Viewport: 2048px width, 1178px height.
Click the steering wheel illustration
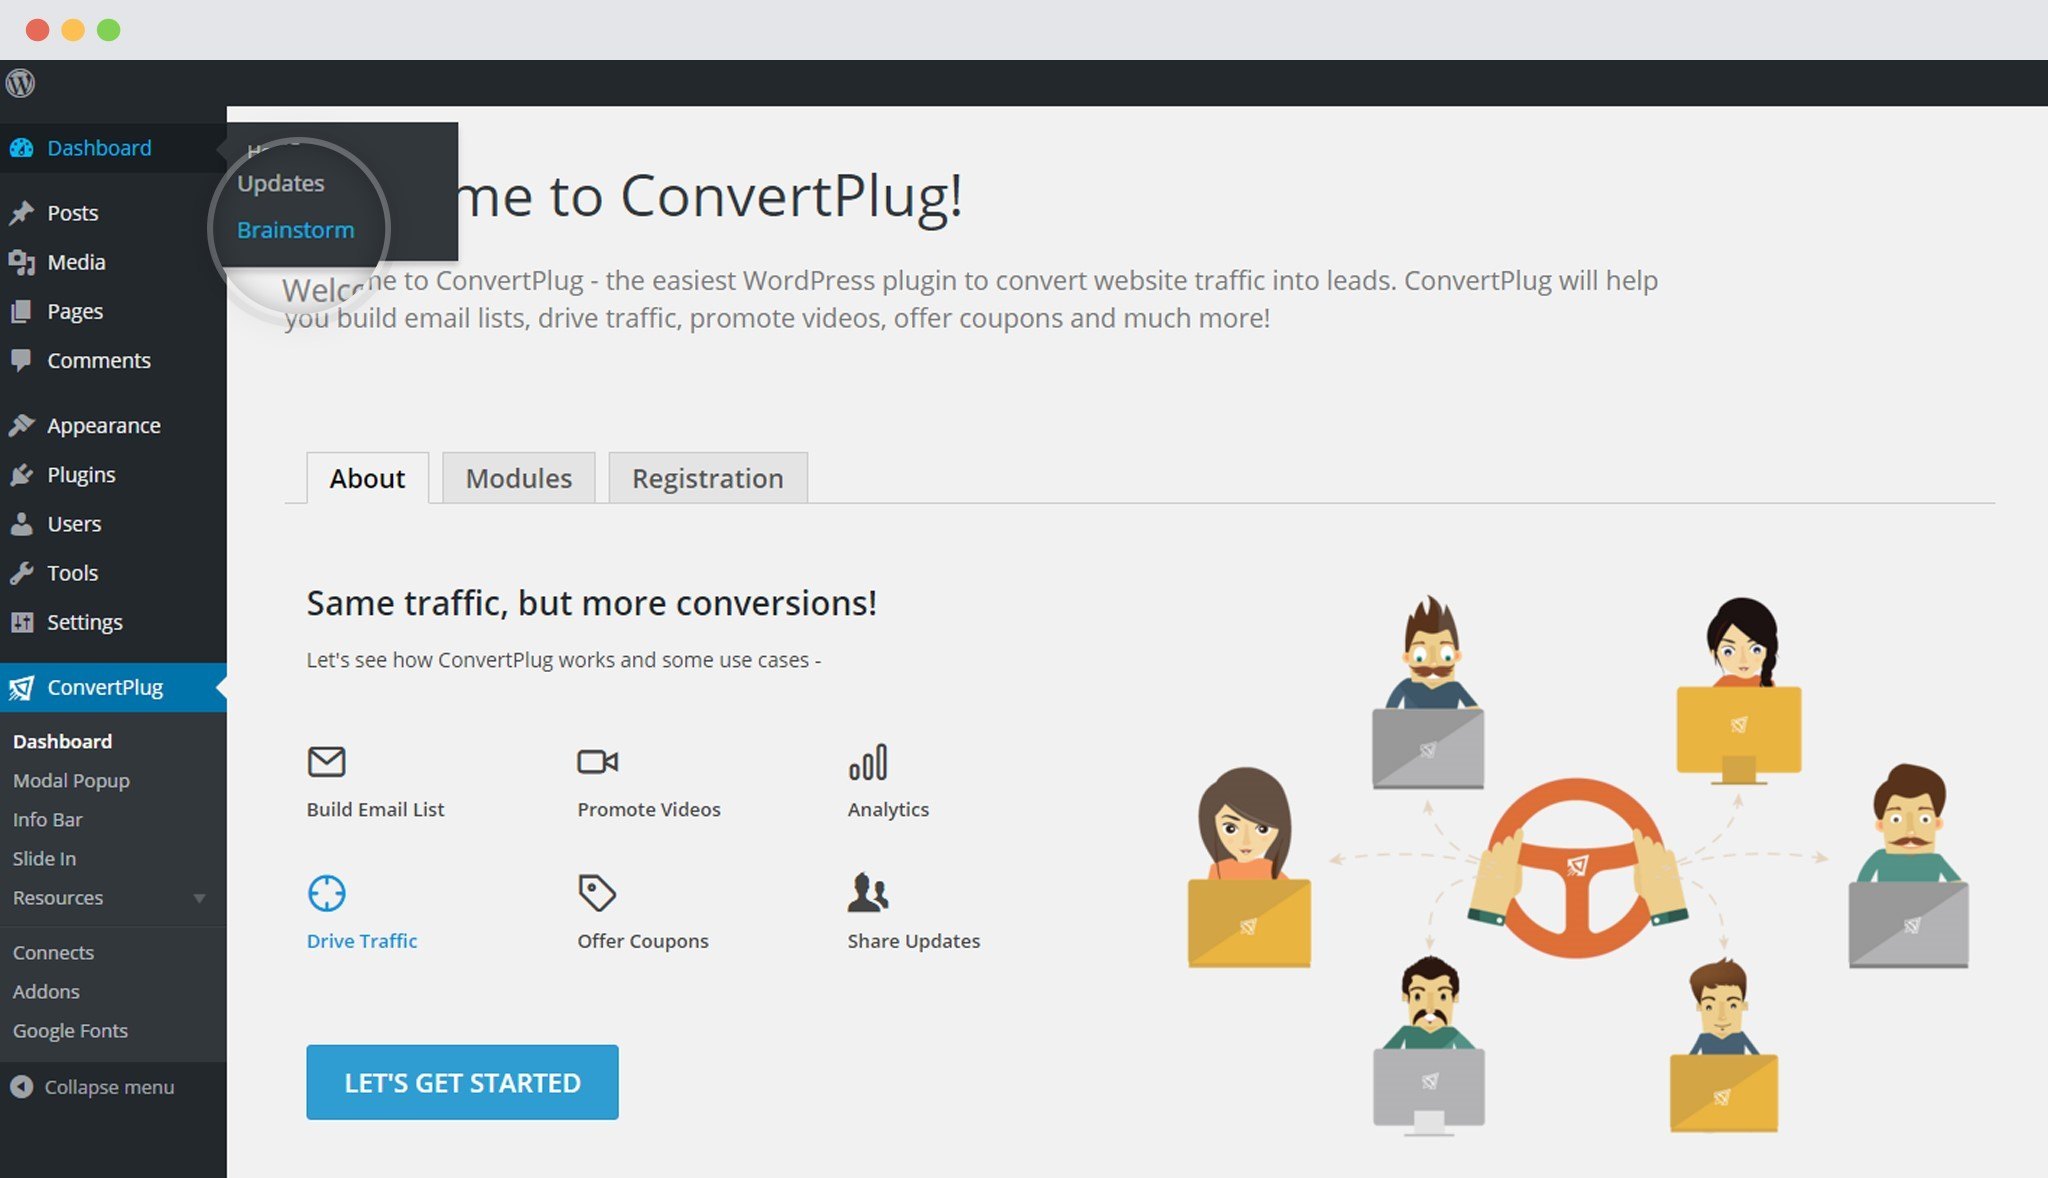1577,868
